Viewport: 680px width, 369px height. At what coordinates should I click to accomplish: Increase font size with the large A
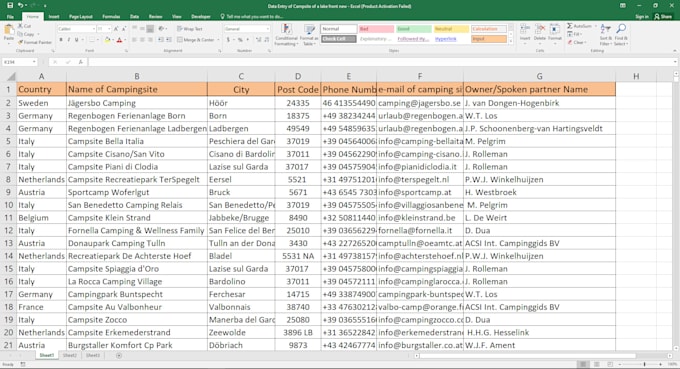click(116, 29)
